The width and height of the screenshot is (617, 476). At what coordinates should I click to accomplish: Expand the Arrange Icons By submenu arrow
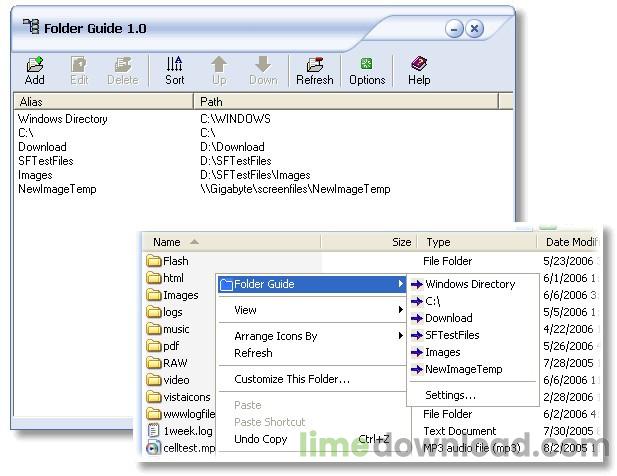coord(401,336)
